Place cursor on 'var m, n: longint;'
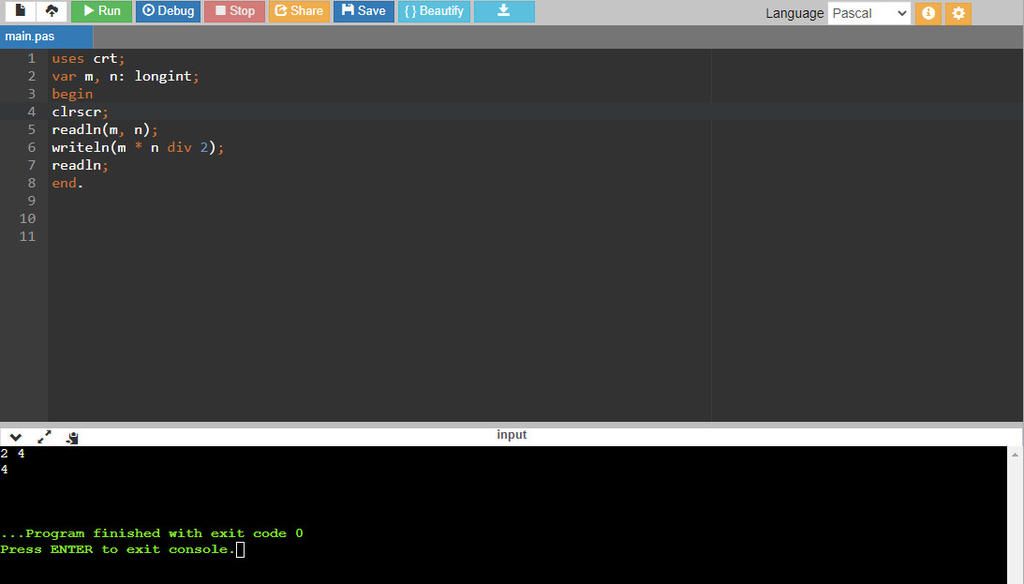This screenshot has width=1024, height=584. pos(125,76)
